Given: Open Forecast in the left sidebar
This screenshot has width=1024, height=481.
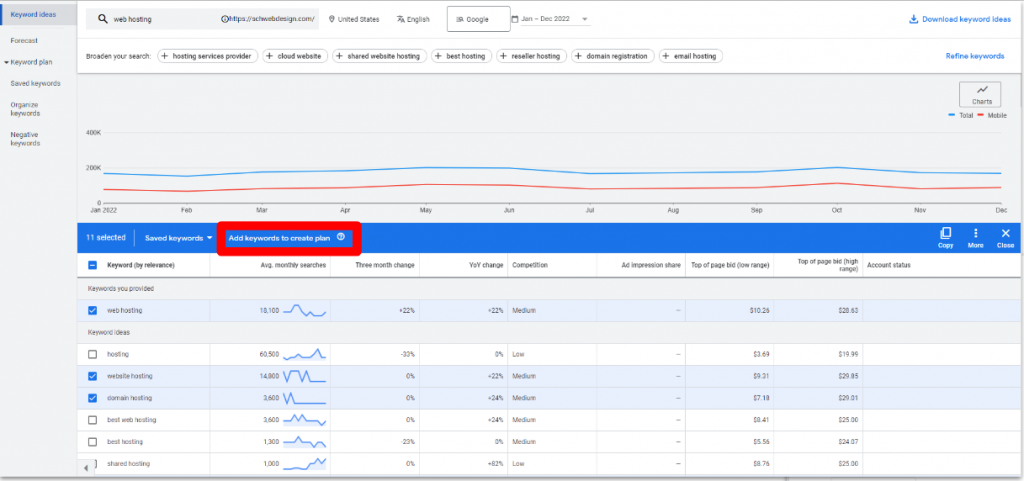Looking at the screenshot, I should [25, 40].
